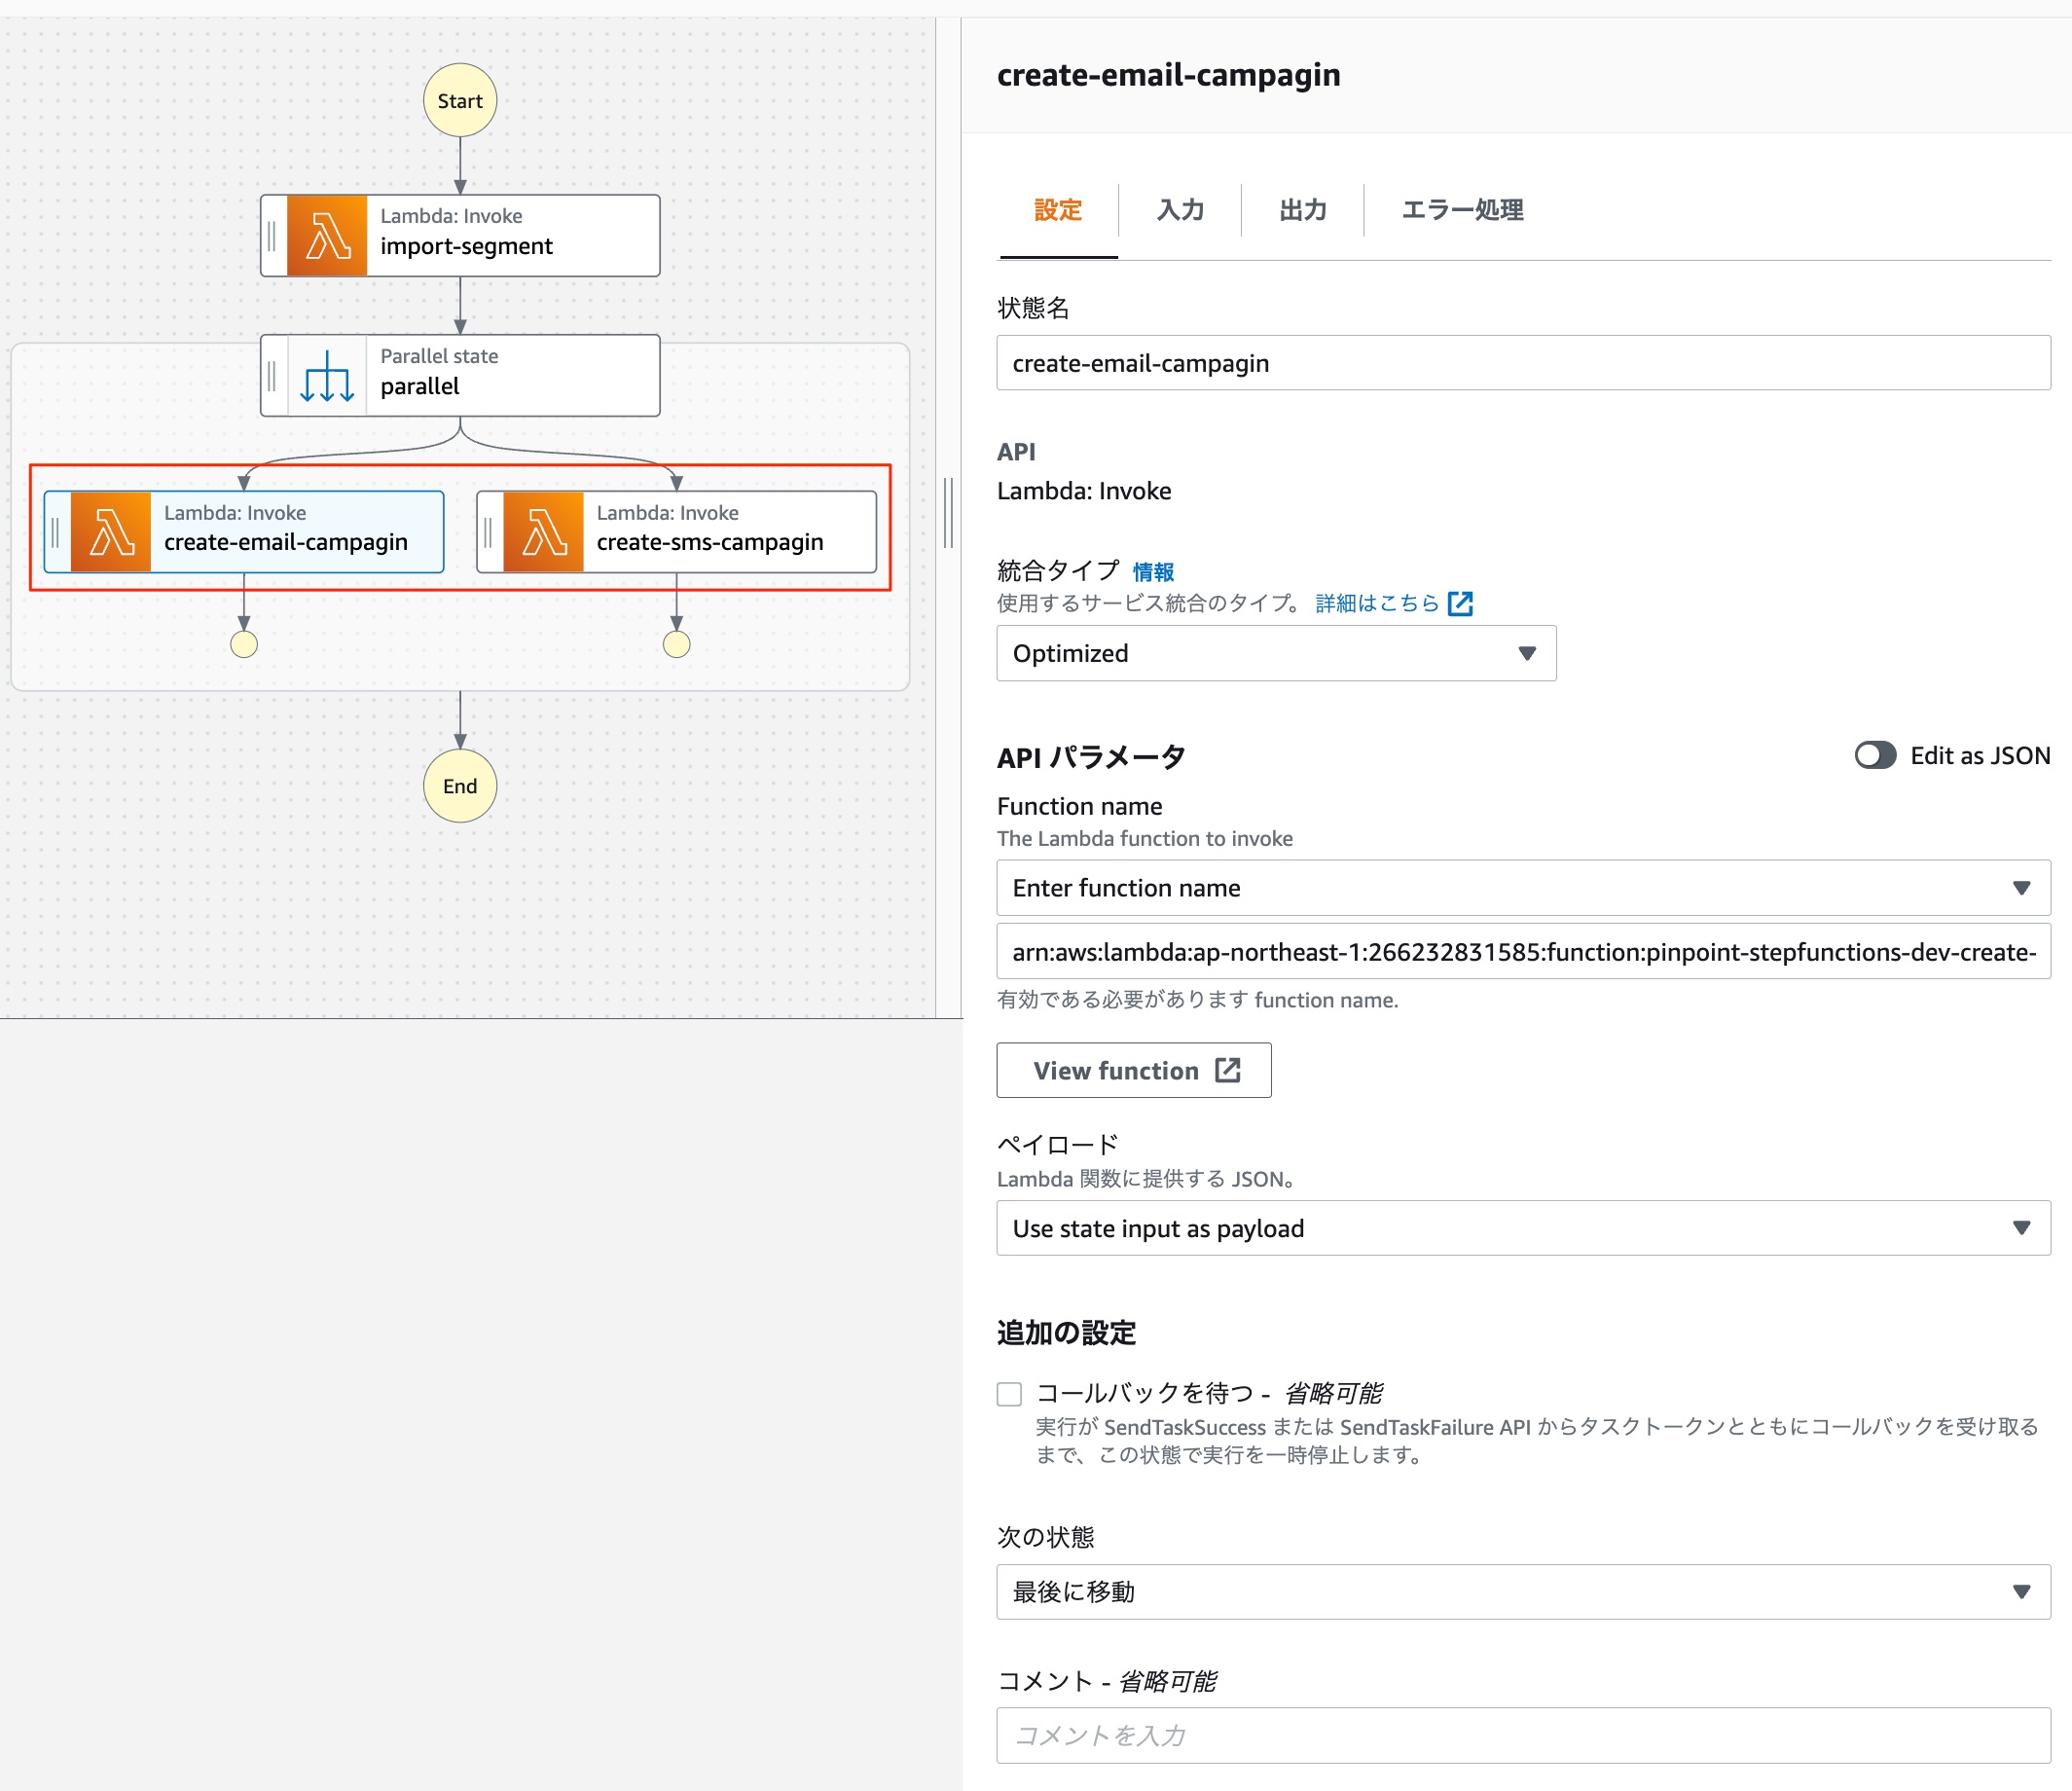Click the End node circle
2072x1791 pixels.
pyautogui.click(x=460, y=786)
